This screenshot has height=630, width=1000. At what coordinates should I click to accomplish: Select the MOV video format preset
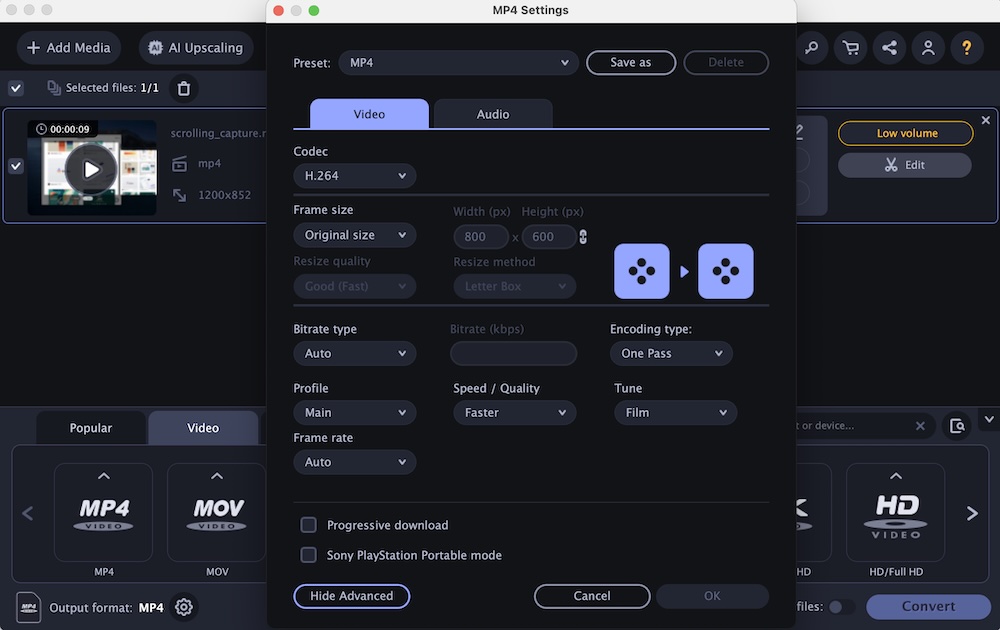pyautogui.click(x=215, y=513)
